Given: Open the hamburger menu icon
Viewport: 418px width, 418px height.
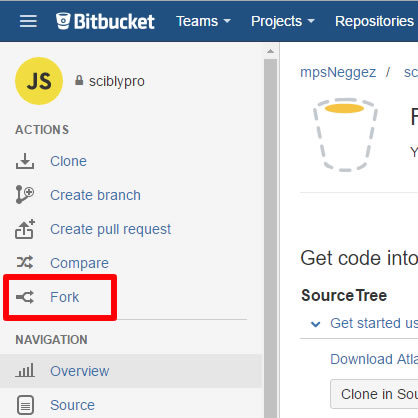Looking at the screenshot, I should (28, 21).
